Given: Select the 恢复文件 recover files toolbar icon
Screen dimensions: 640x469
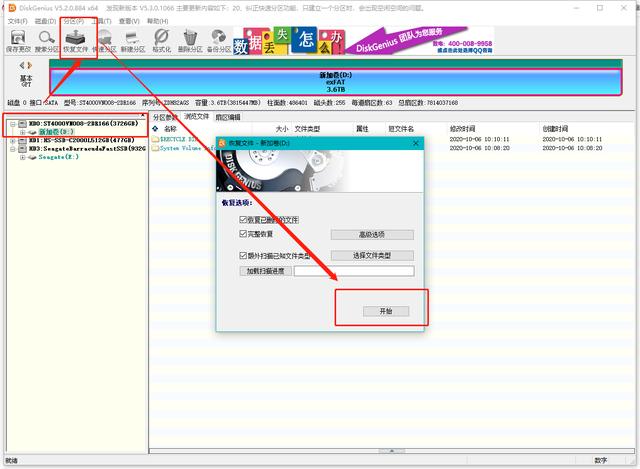Looking at the screenshot, I should 76,38.
